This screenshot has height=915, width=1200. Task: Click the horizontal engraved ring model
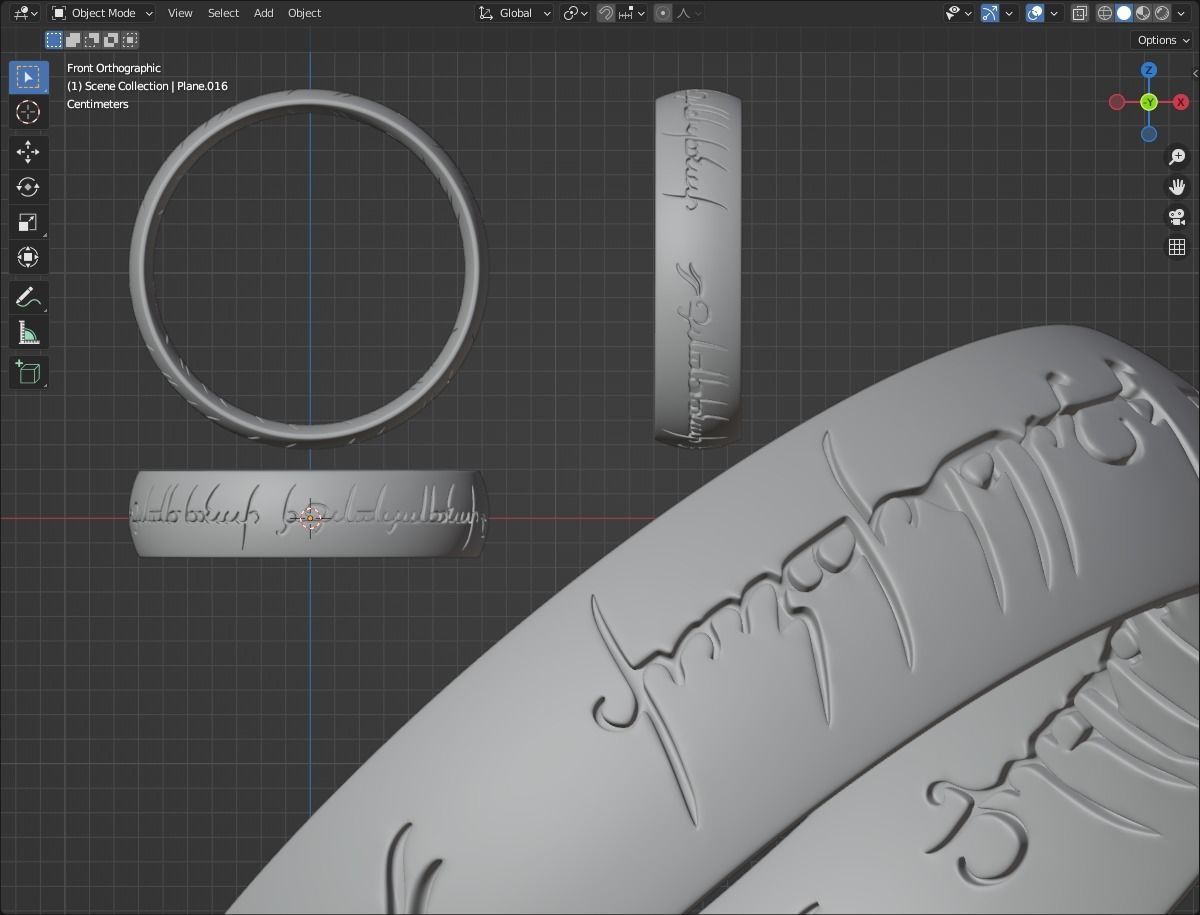tap(309, 512)
